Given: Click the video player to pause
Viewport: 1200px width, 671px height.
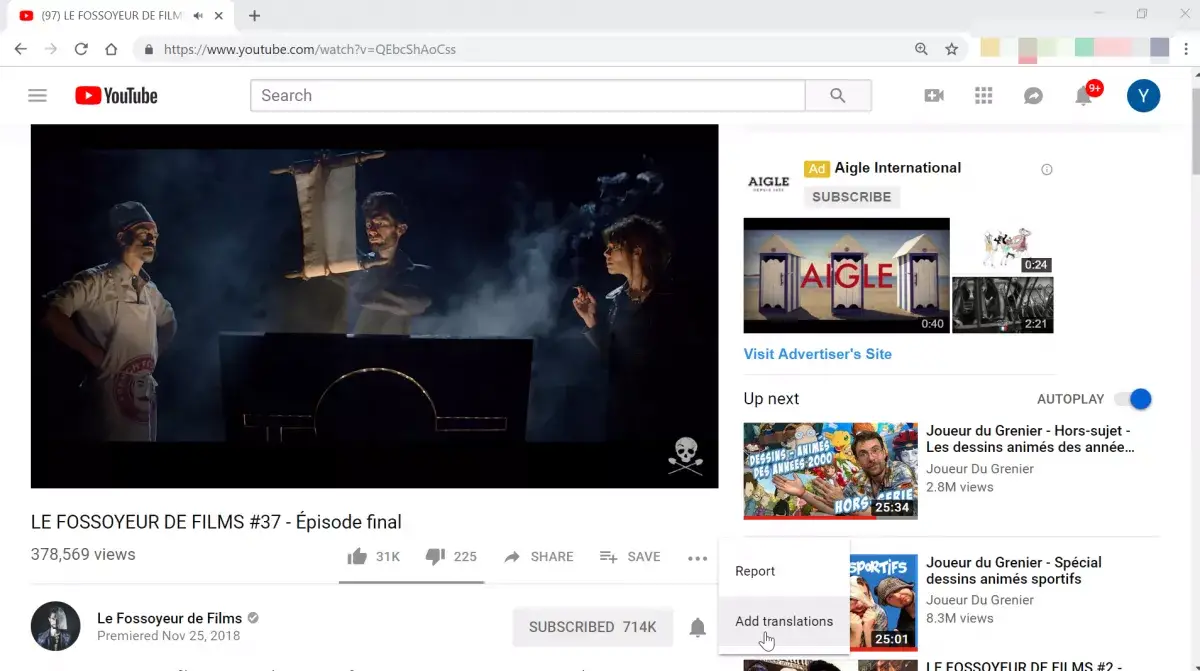Looking at the screenshot, I should pyautogui.click(x=374, y=306).
